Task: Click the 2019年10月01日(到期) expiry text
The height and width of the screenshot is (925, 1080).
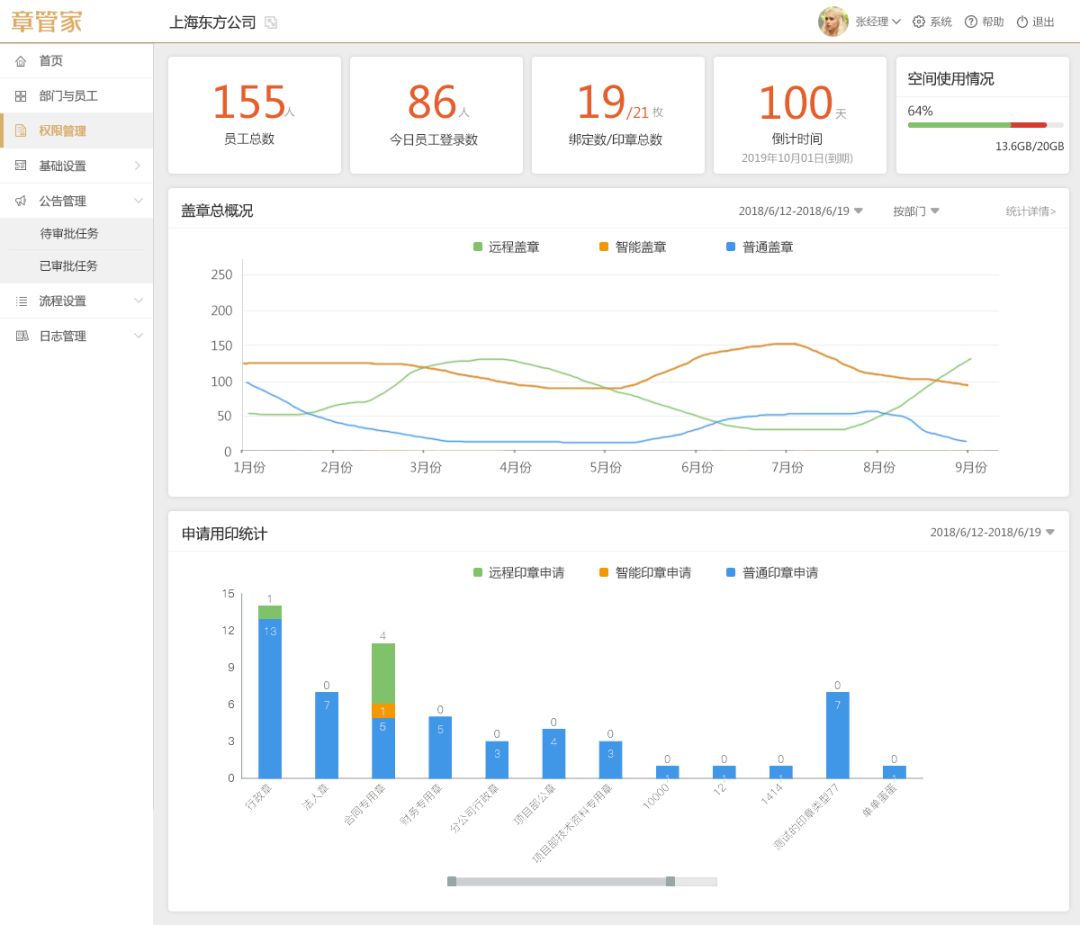Action: [798, 158]
